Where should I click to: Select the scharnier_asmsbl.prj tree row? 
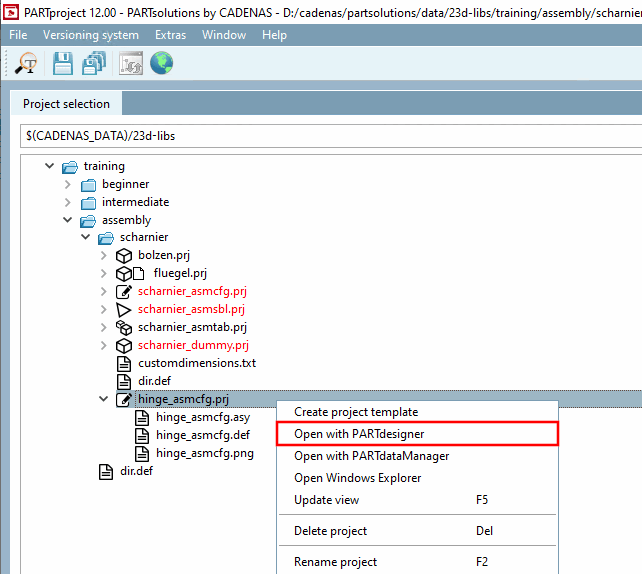coord(191,309)
